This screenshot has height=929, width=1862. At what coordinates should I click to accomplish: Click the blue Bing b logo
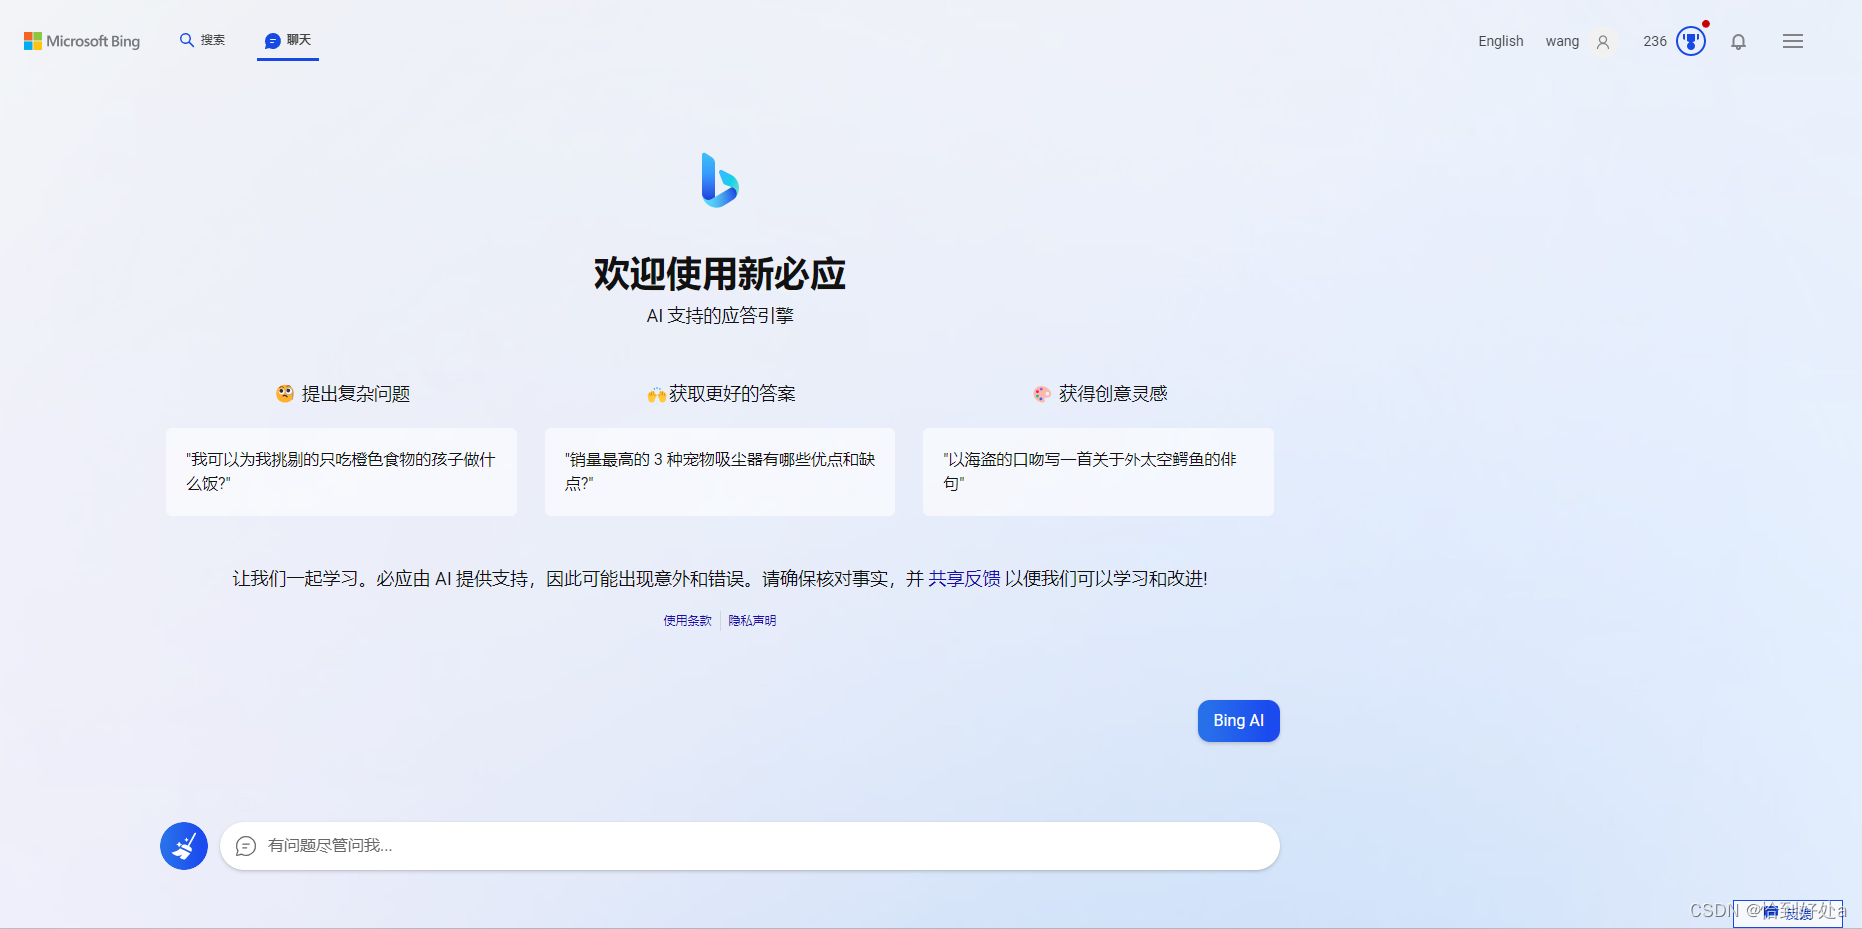click(720, 180)
